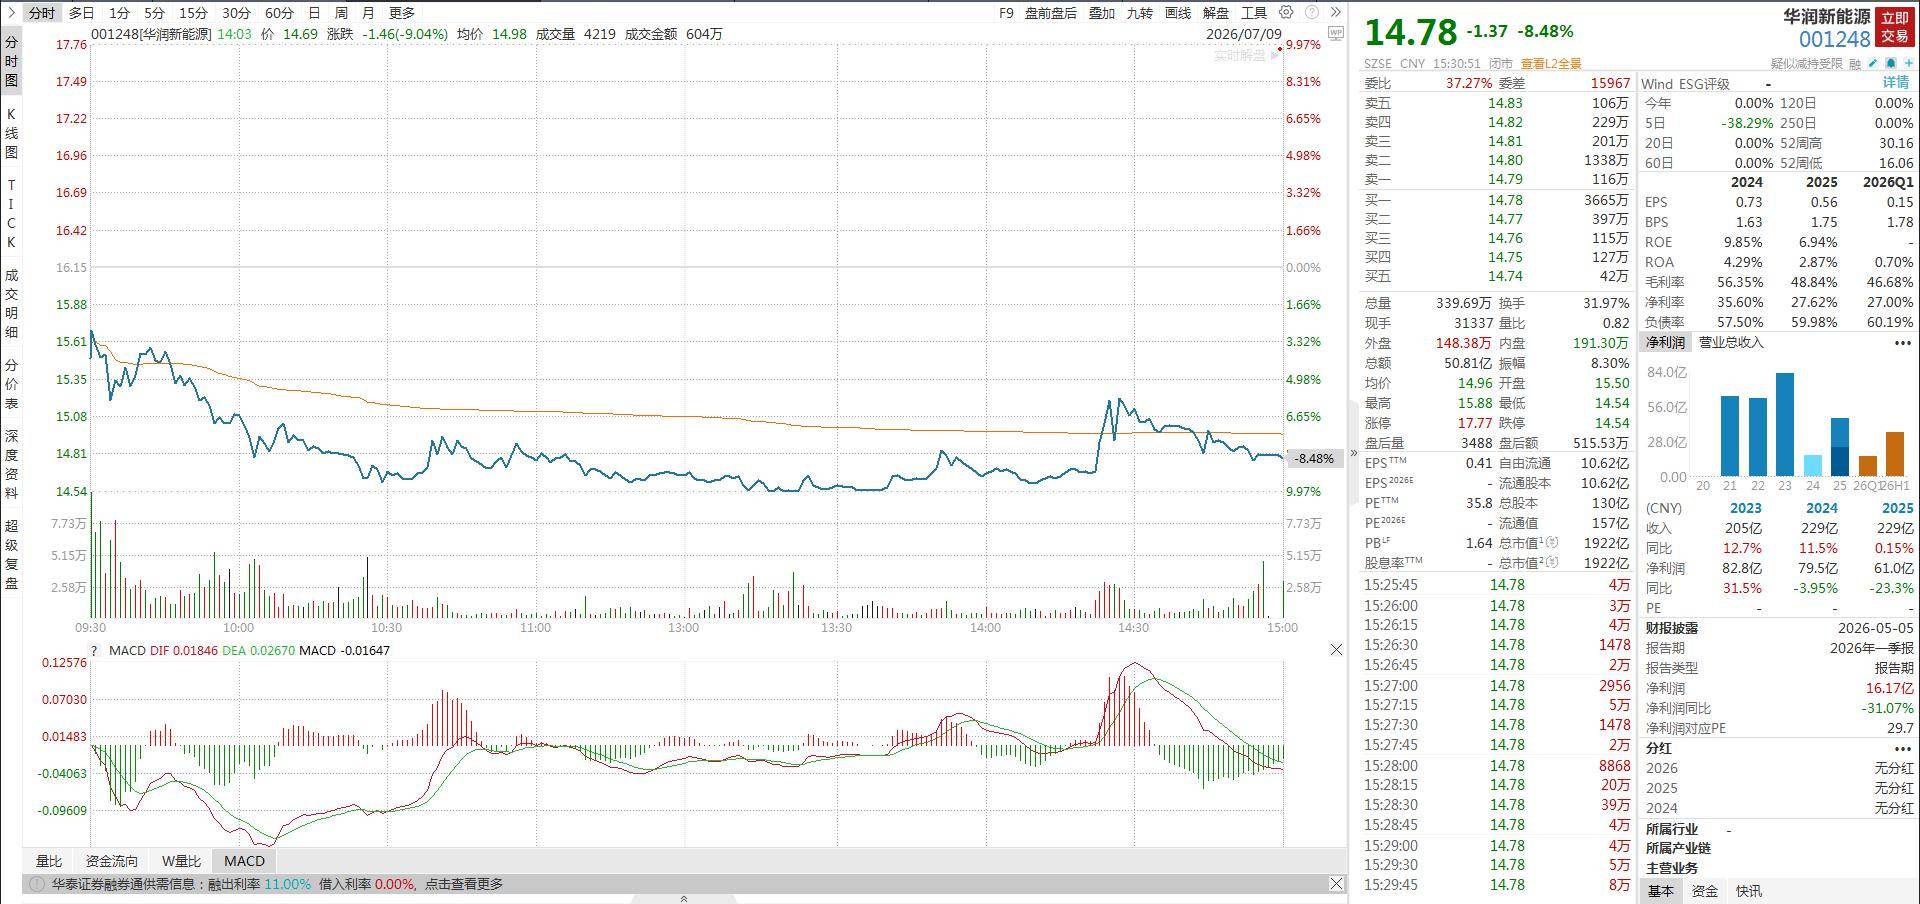Add stock to watchlist with plus icon

(1908, 63)
